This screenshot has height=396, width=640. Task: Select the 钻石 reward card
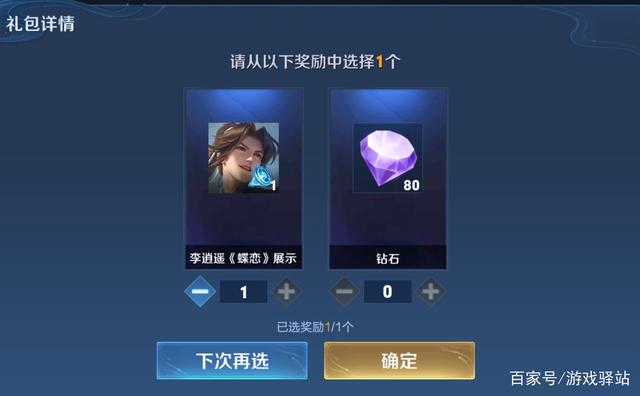click(388, 178)
